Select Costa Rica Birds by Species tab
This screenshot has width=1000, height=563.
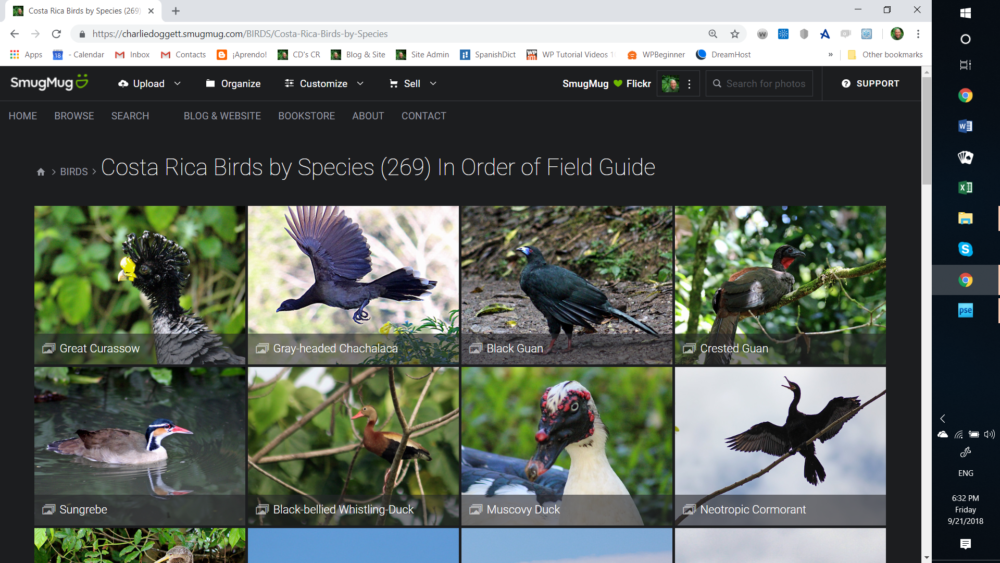pyautogui.click(x=84, y=11)
